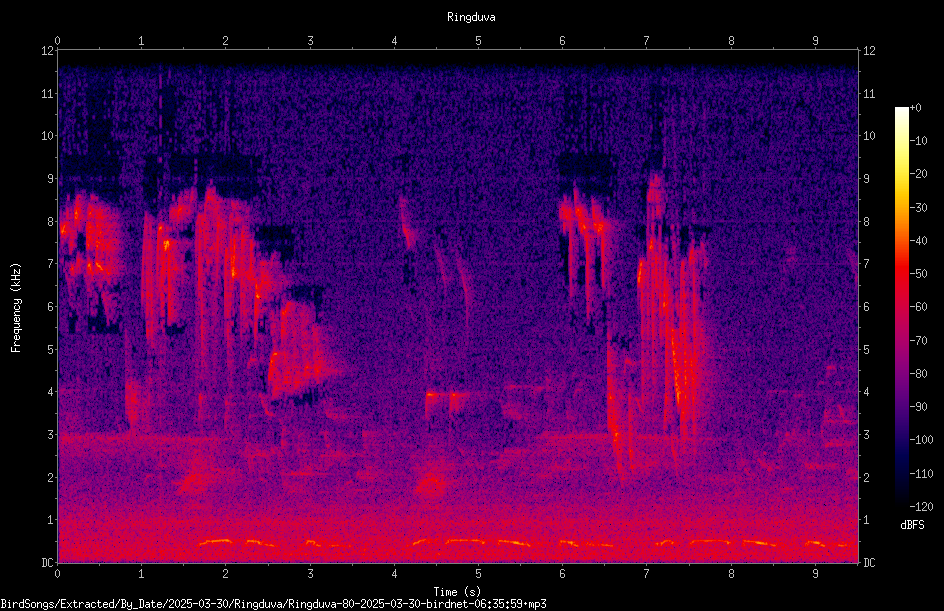Click "7" kHz tick on right frequency axis
The width and height of the screenshot is (944, 611).
(866, 264)
